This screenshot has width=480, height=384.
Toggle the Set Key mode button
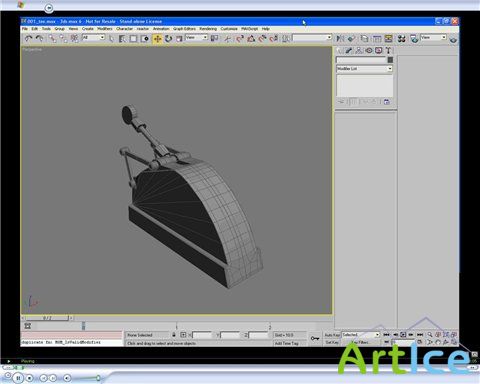[x=332, y=342]
